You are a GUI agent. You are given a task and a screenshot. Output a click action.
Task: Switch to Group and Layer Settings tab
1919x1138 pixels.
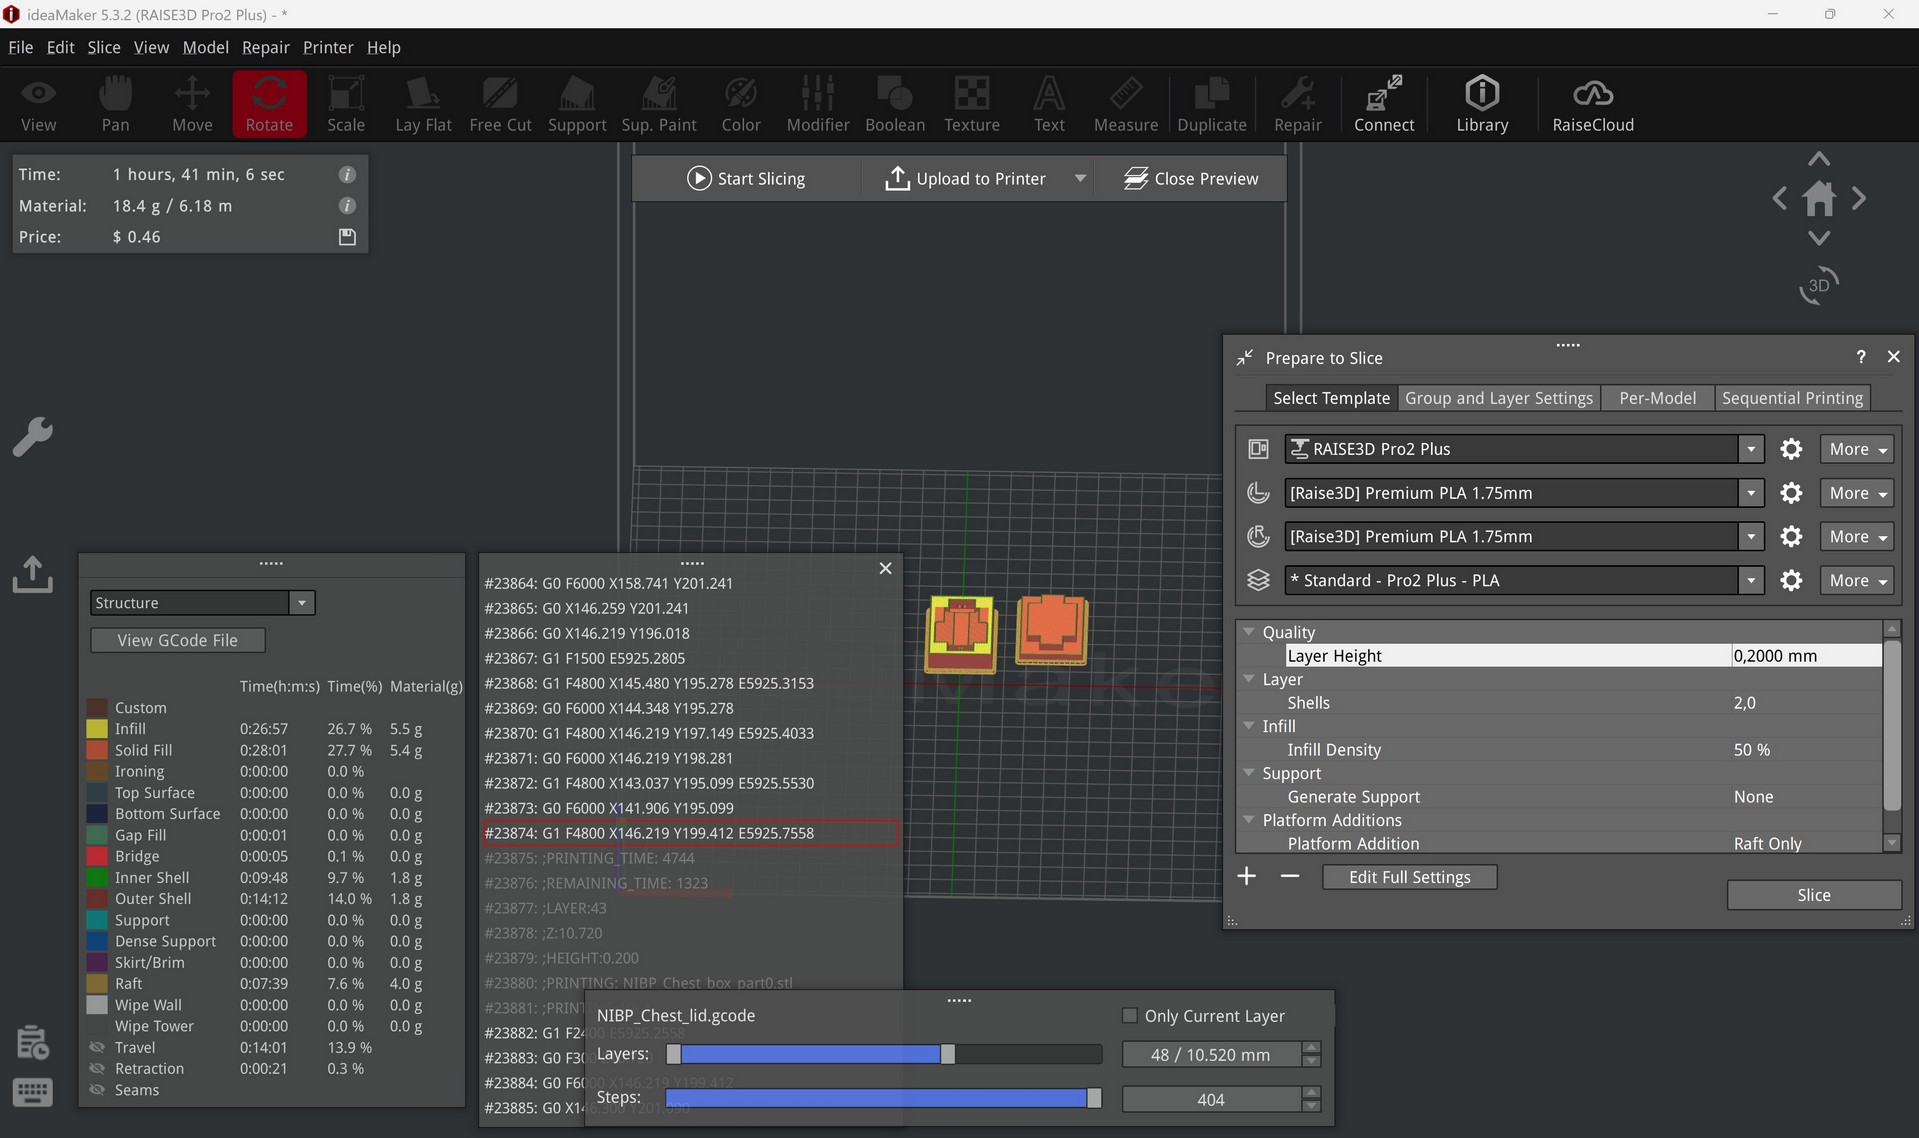point(1499,398)
